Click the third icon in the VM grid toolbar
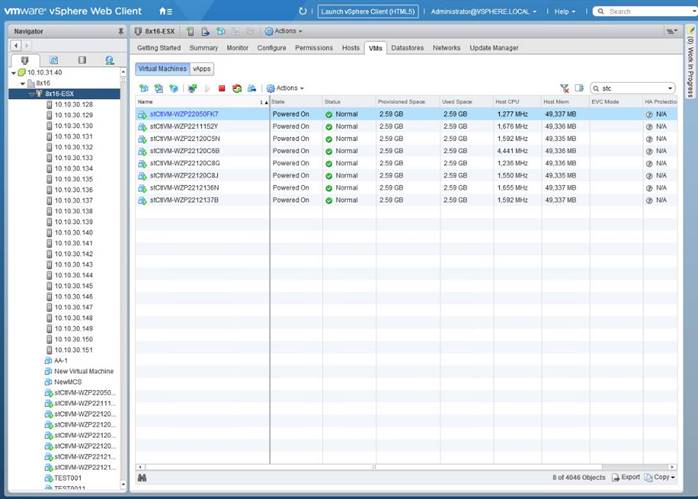The height and width of the screenshot is (499, 698). (x=174, y=88)
